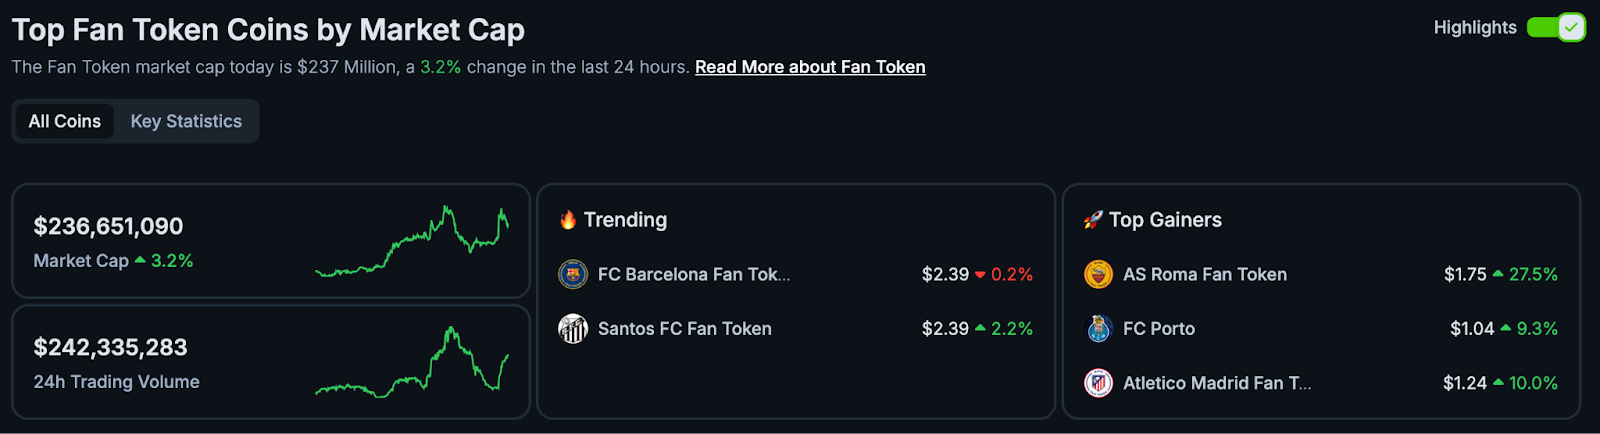
Task: Click the FC Barcelona crest icon
Action: point(573,274)
